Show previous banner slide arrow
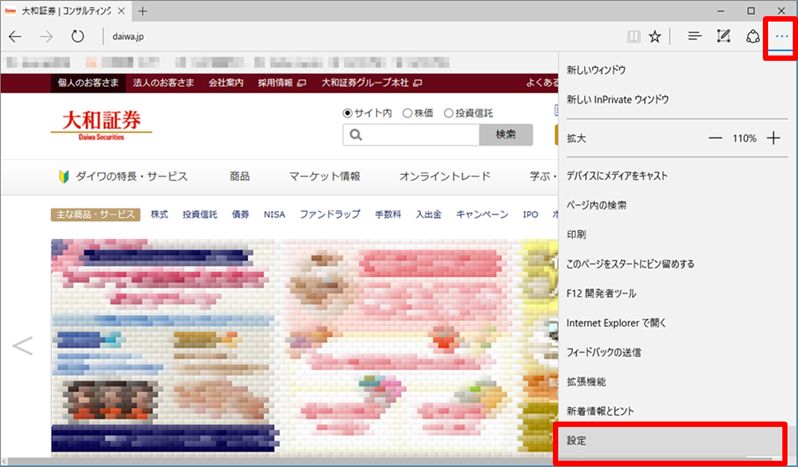 tap(22, 346)
